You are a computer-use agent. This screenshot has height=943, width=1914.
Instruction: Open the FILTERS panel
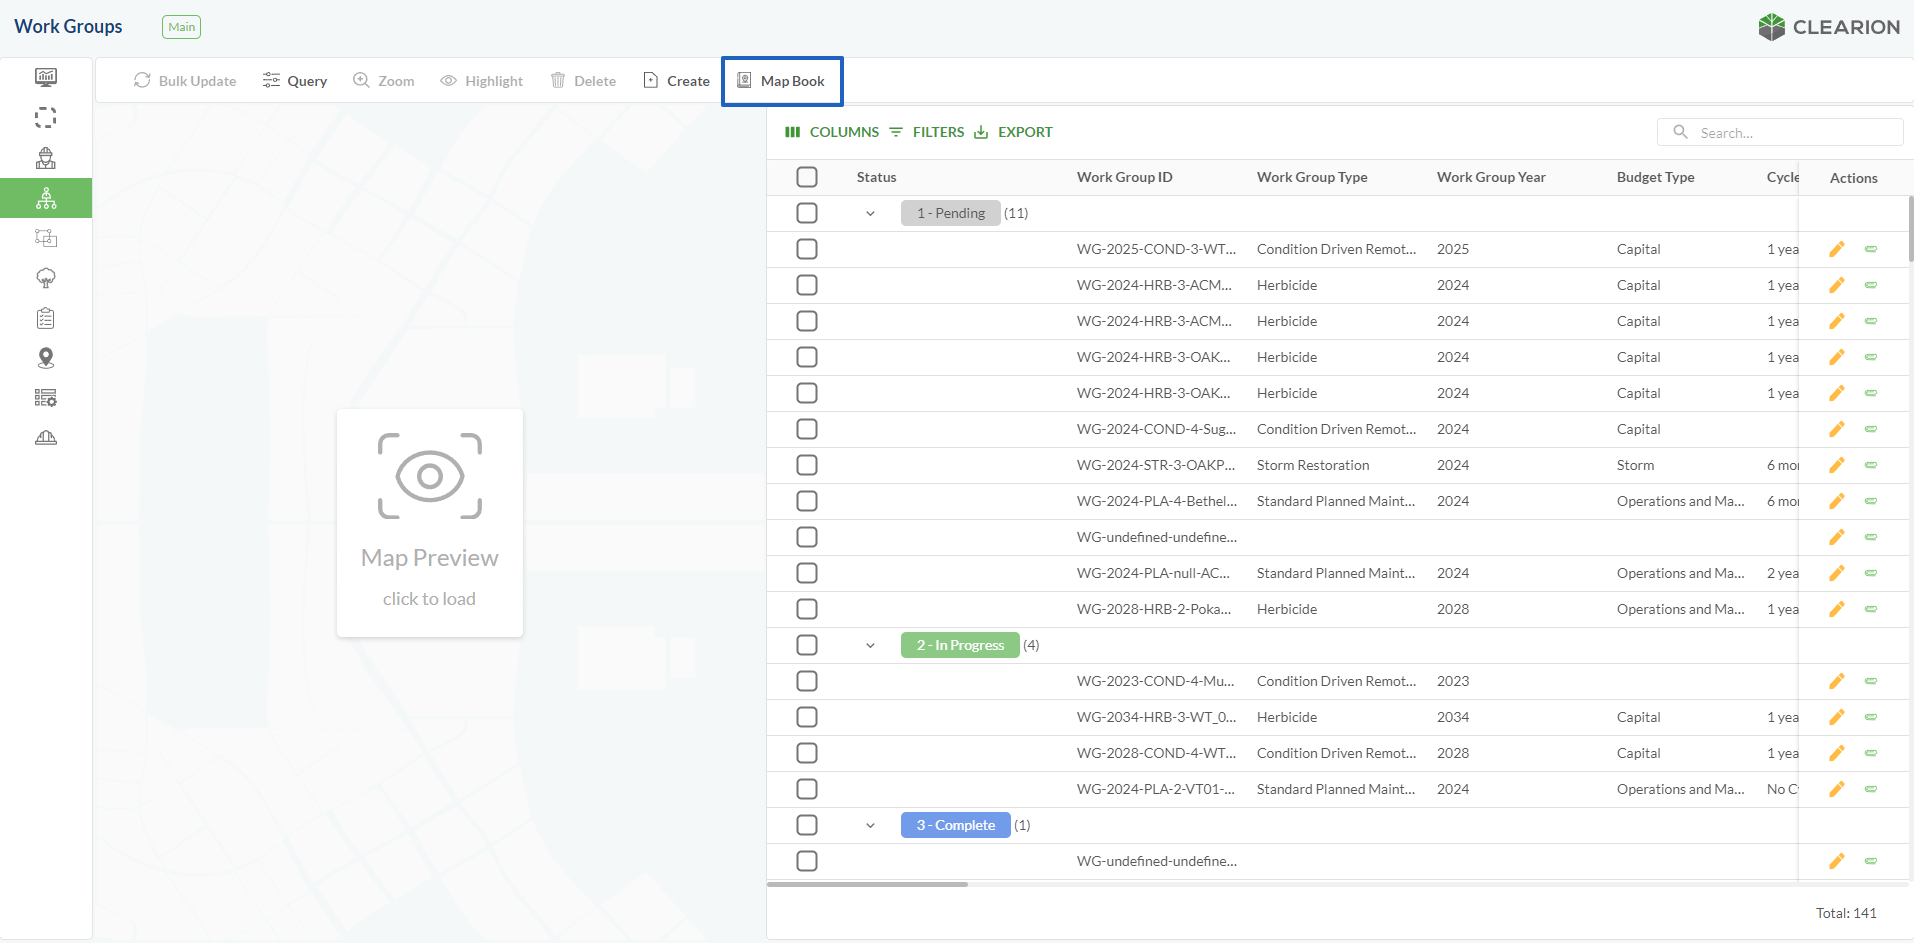point(927,132)
